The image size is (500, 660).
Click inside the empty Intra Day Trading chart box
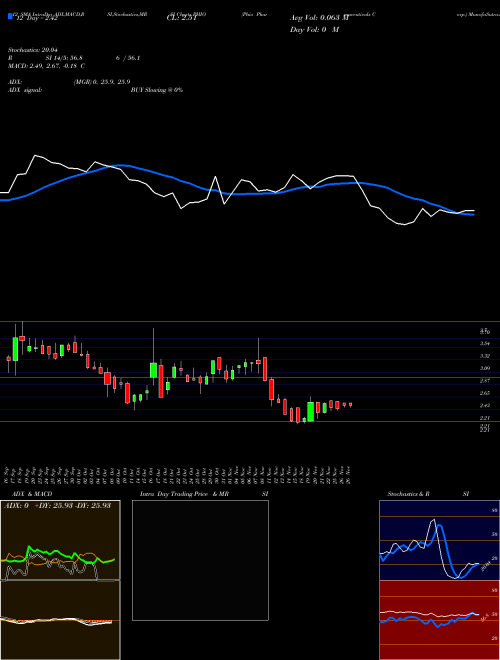[200, 560]
